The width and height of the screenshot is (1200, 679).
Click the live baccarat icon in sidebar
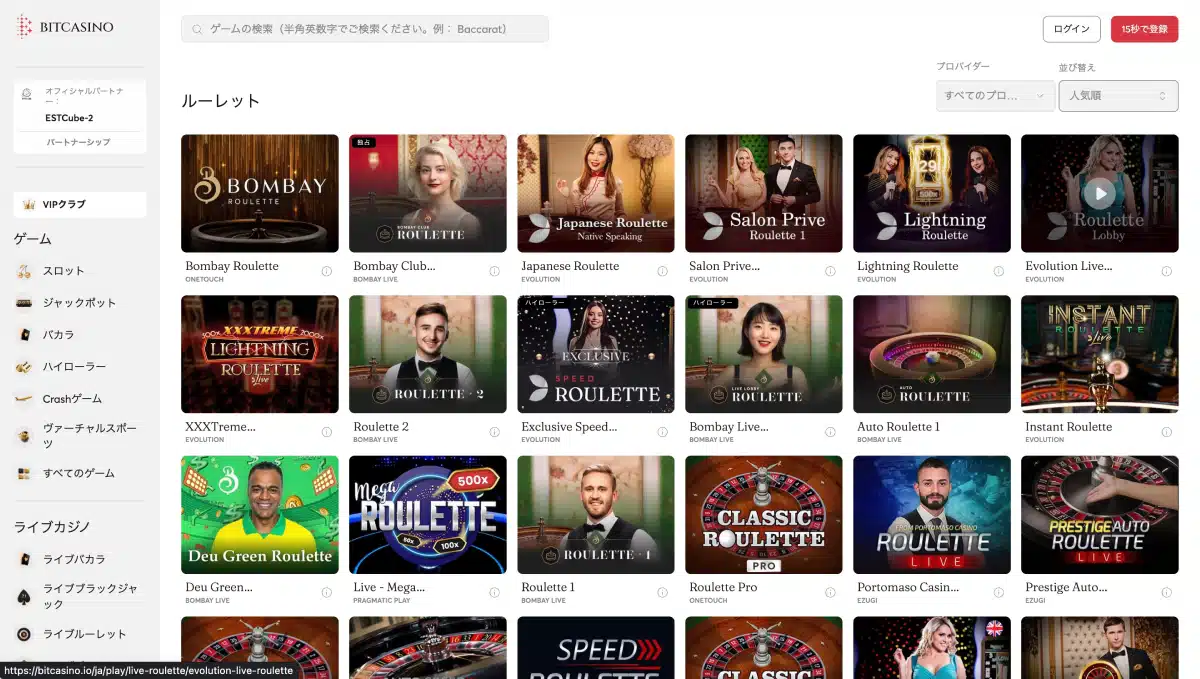(24, 560)
